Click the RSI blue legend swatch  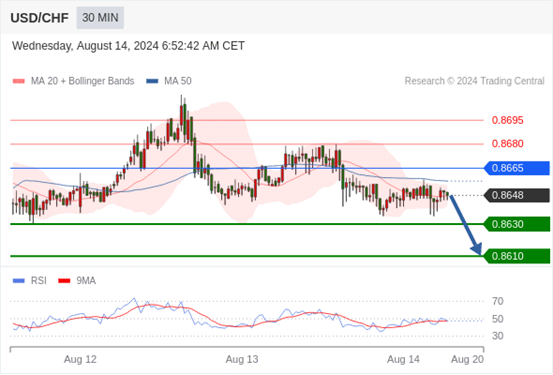coord(19,281)
